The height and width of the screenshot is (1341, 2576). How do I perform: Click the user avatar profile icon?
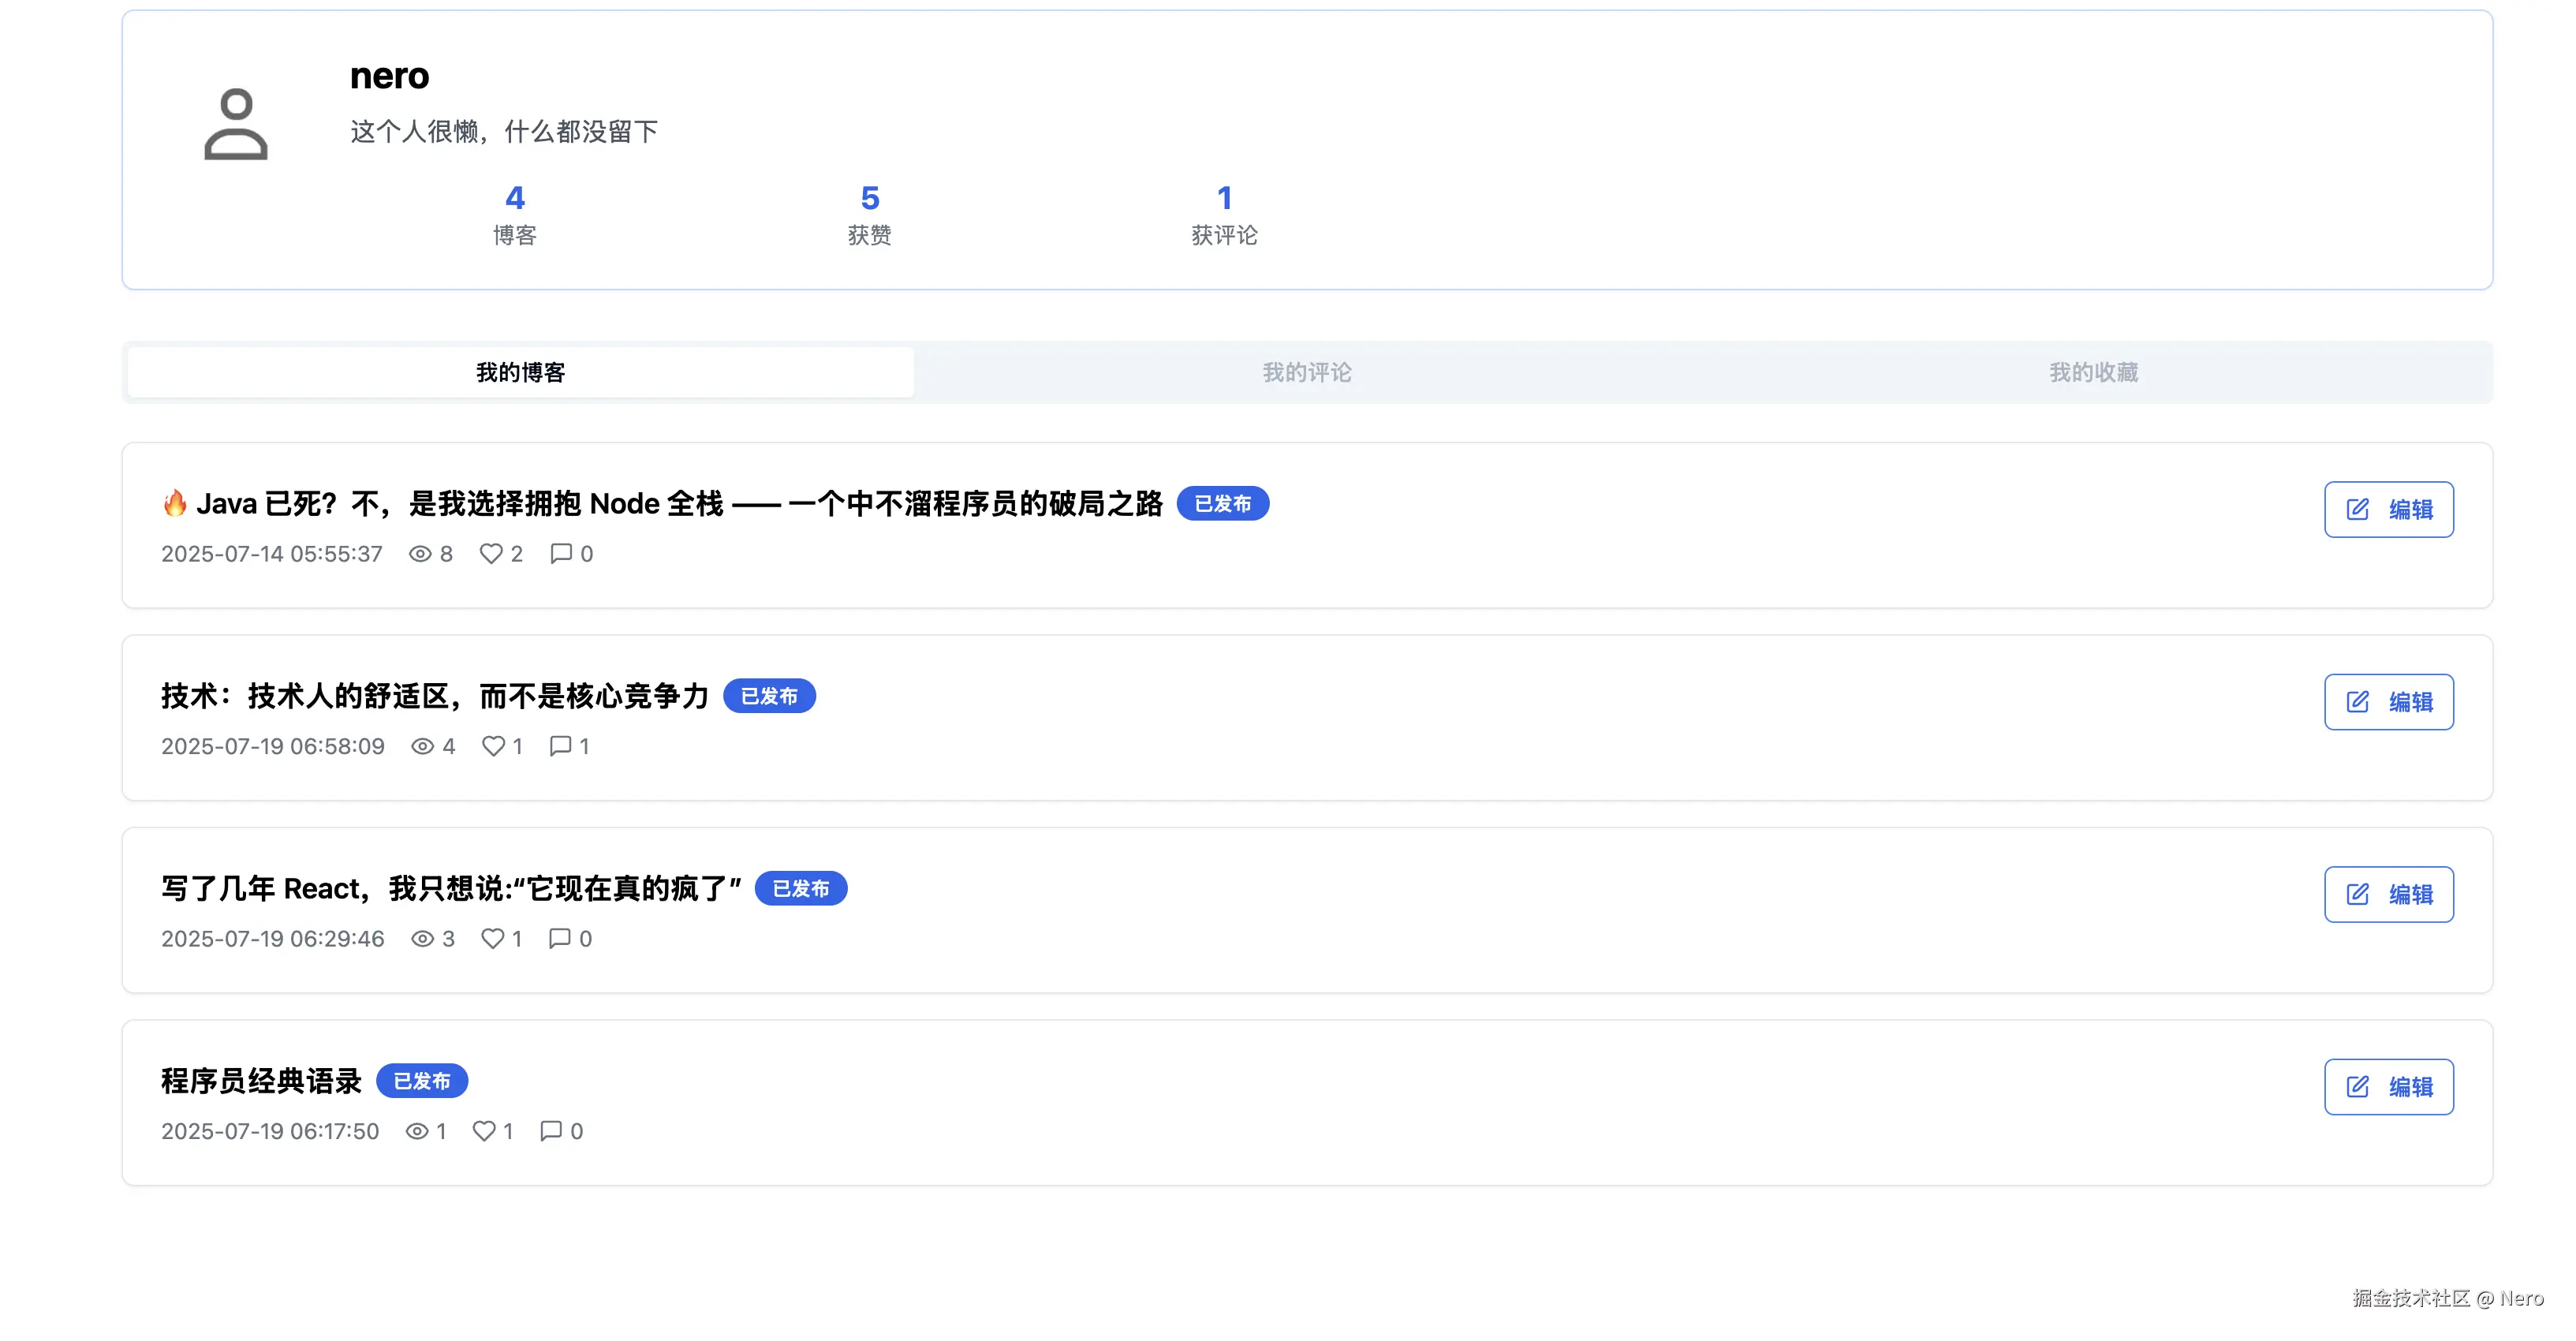click(x=235, y=124)
